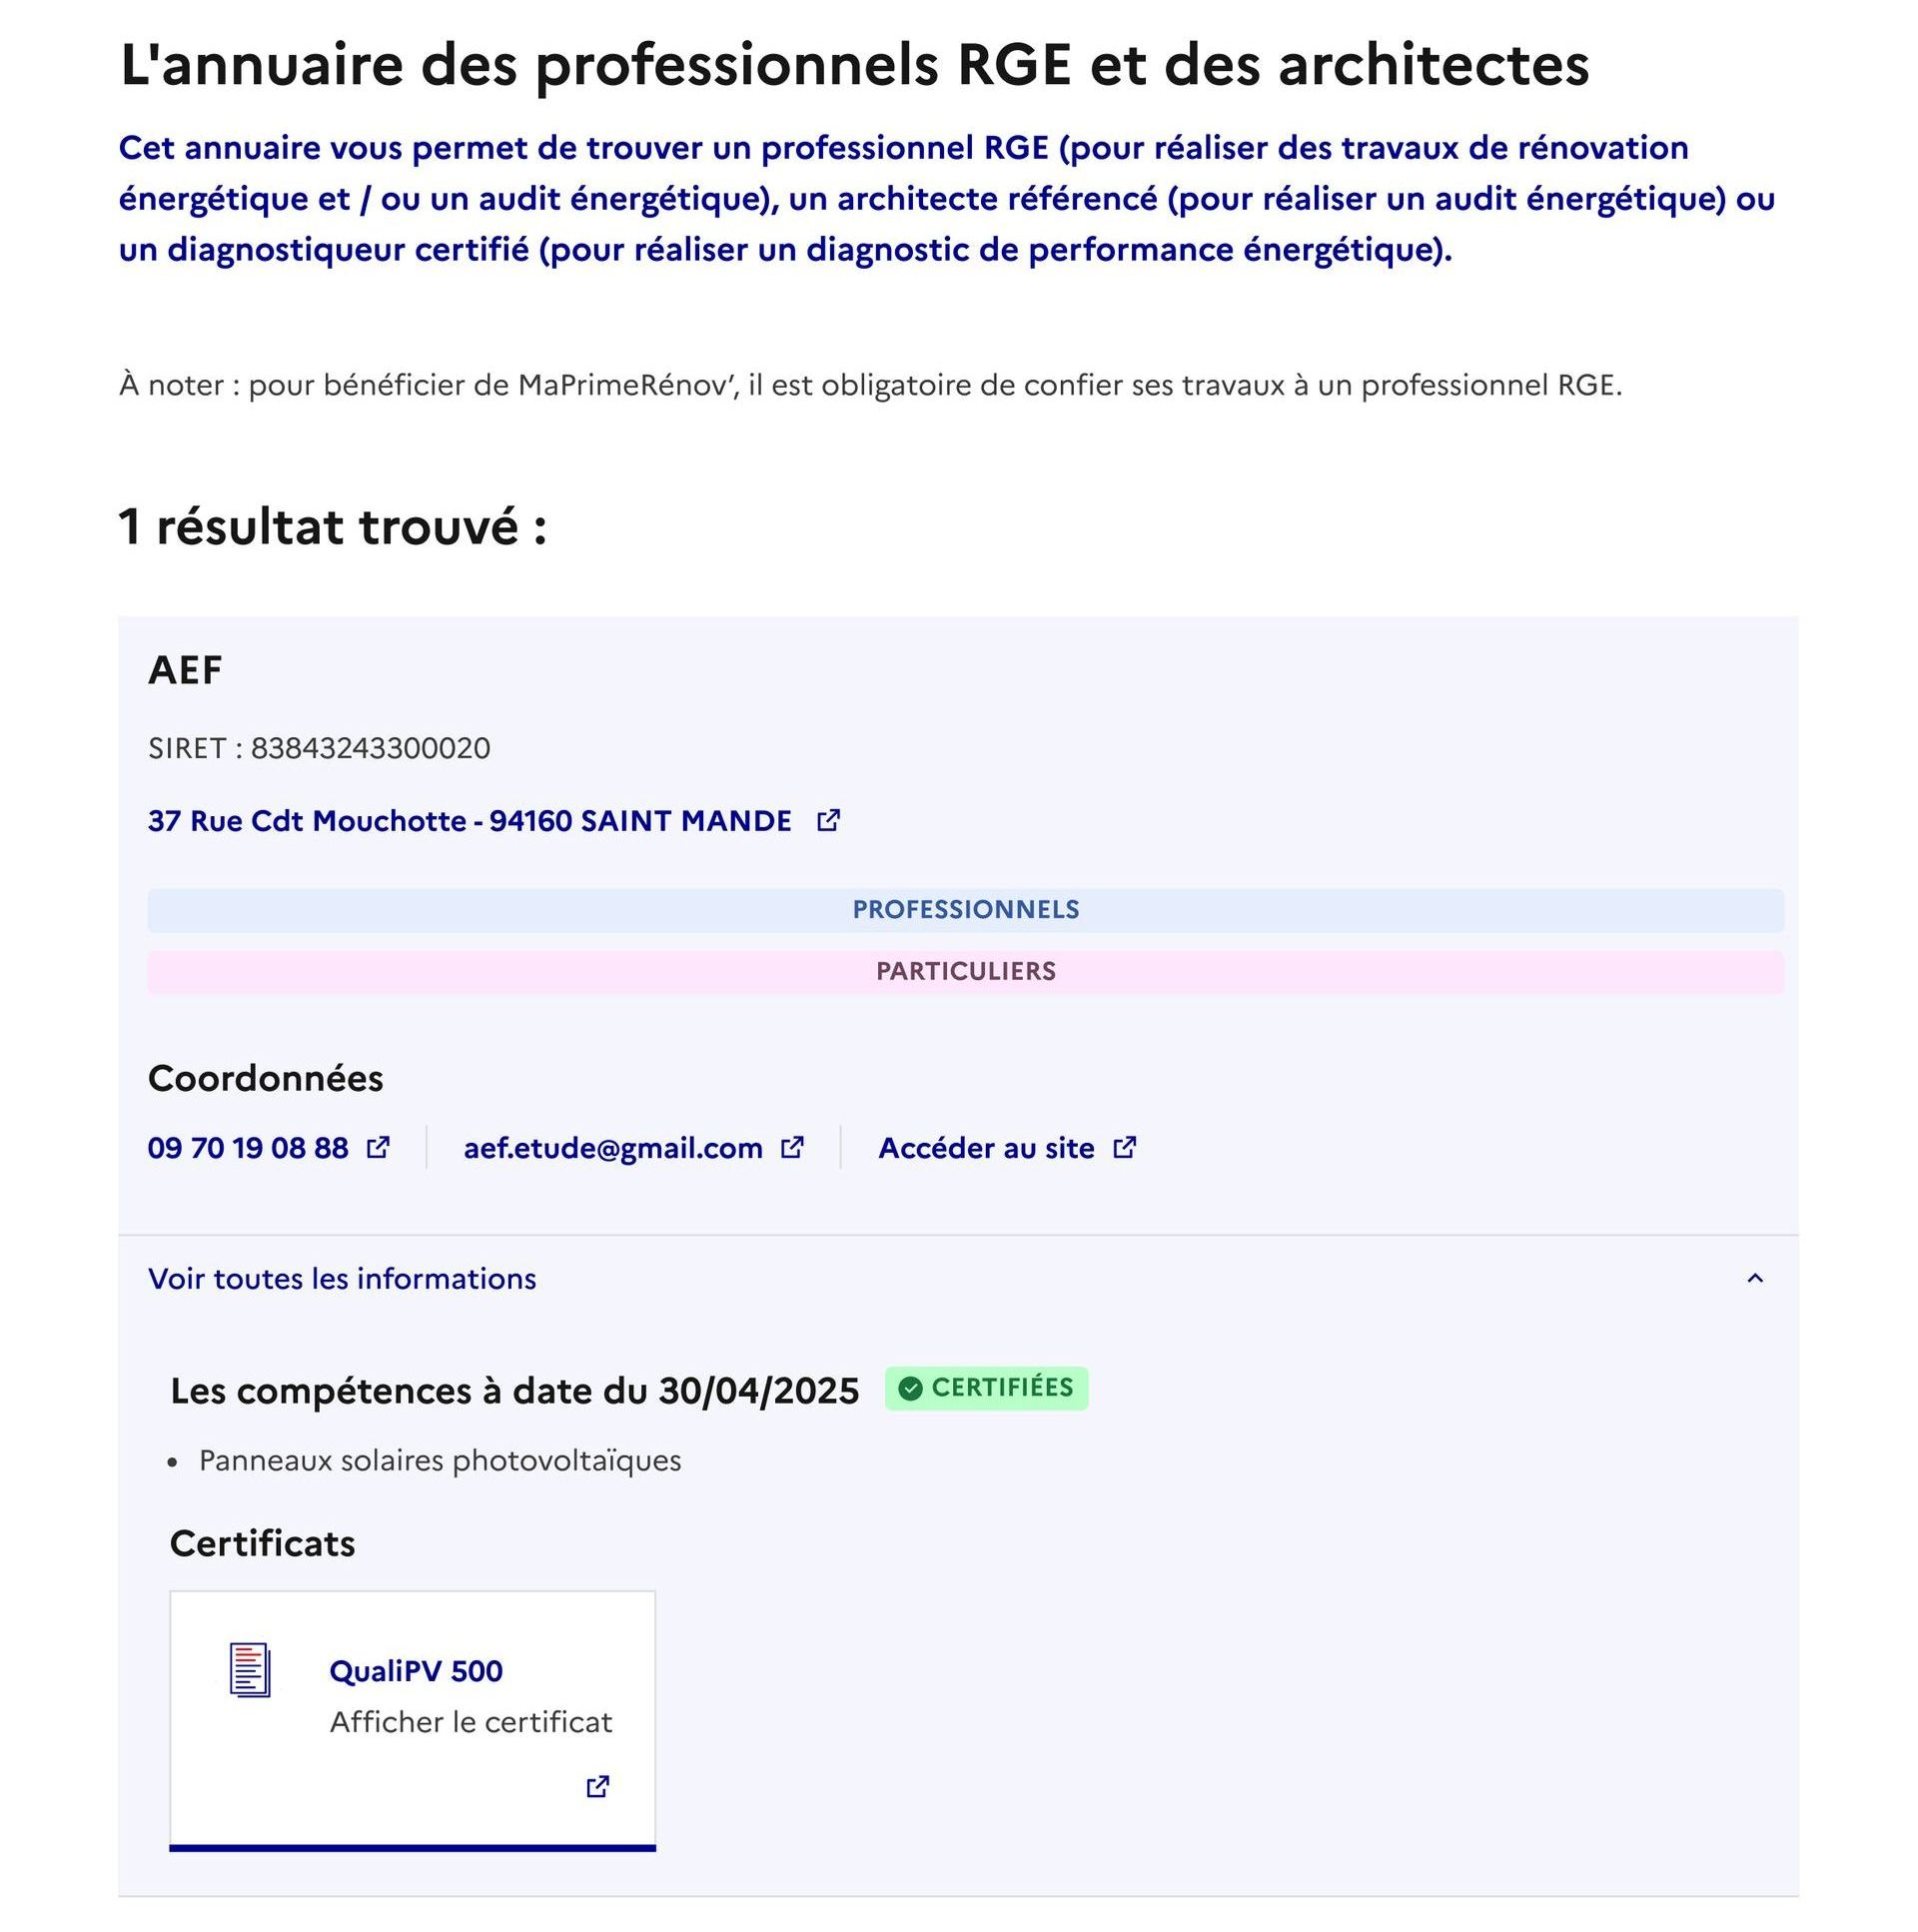Click the blue PROFESSIONNELS badge
This screenshot has width=1918, height=1932.
(x=965, y=910)
